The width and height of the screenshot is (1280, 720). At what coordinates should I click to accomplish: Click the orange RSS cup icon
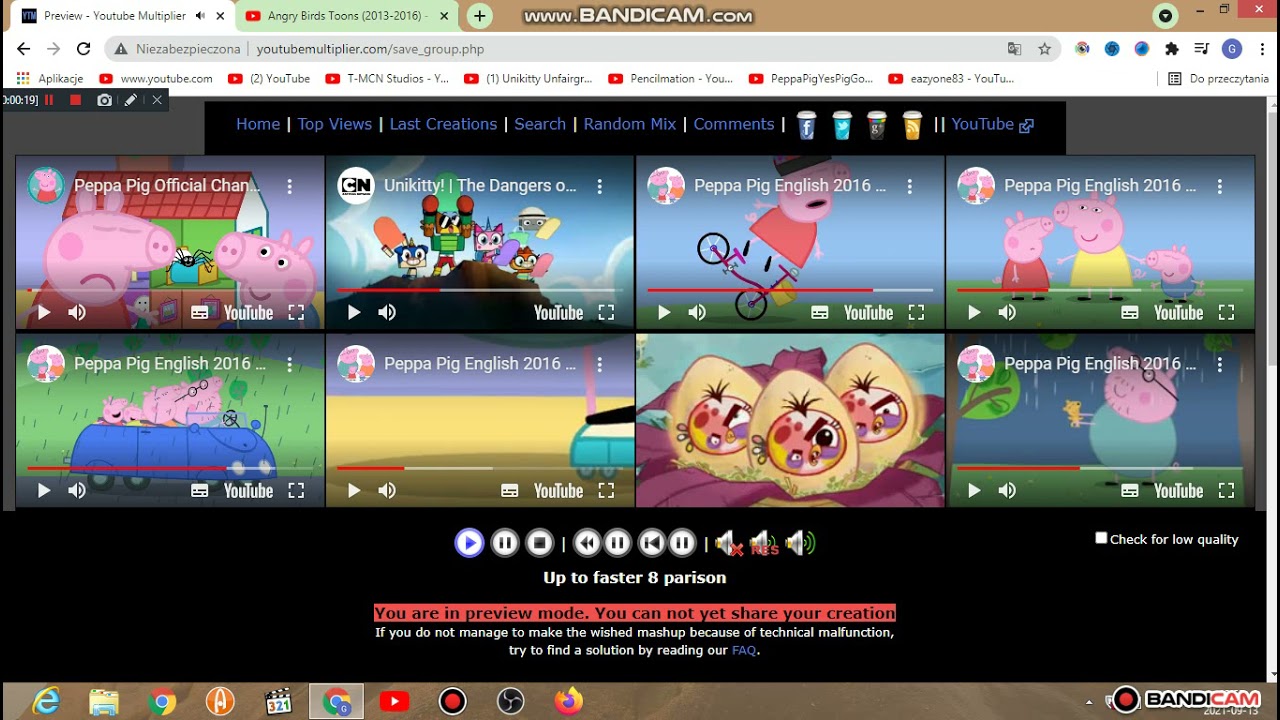912,125
